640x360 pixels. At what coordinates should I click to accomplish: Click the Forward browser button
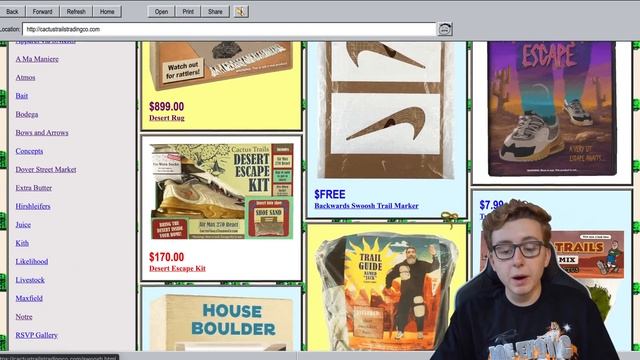tap(42, 12)
